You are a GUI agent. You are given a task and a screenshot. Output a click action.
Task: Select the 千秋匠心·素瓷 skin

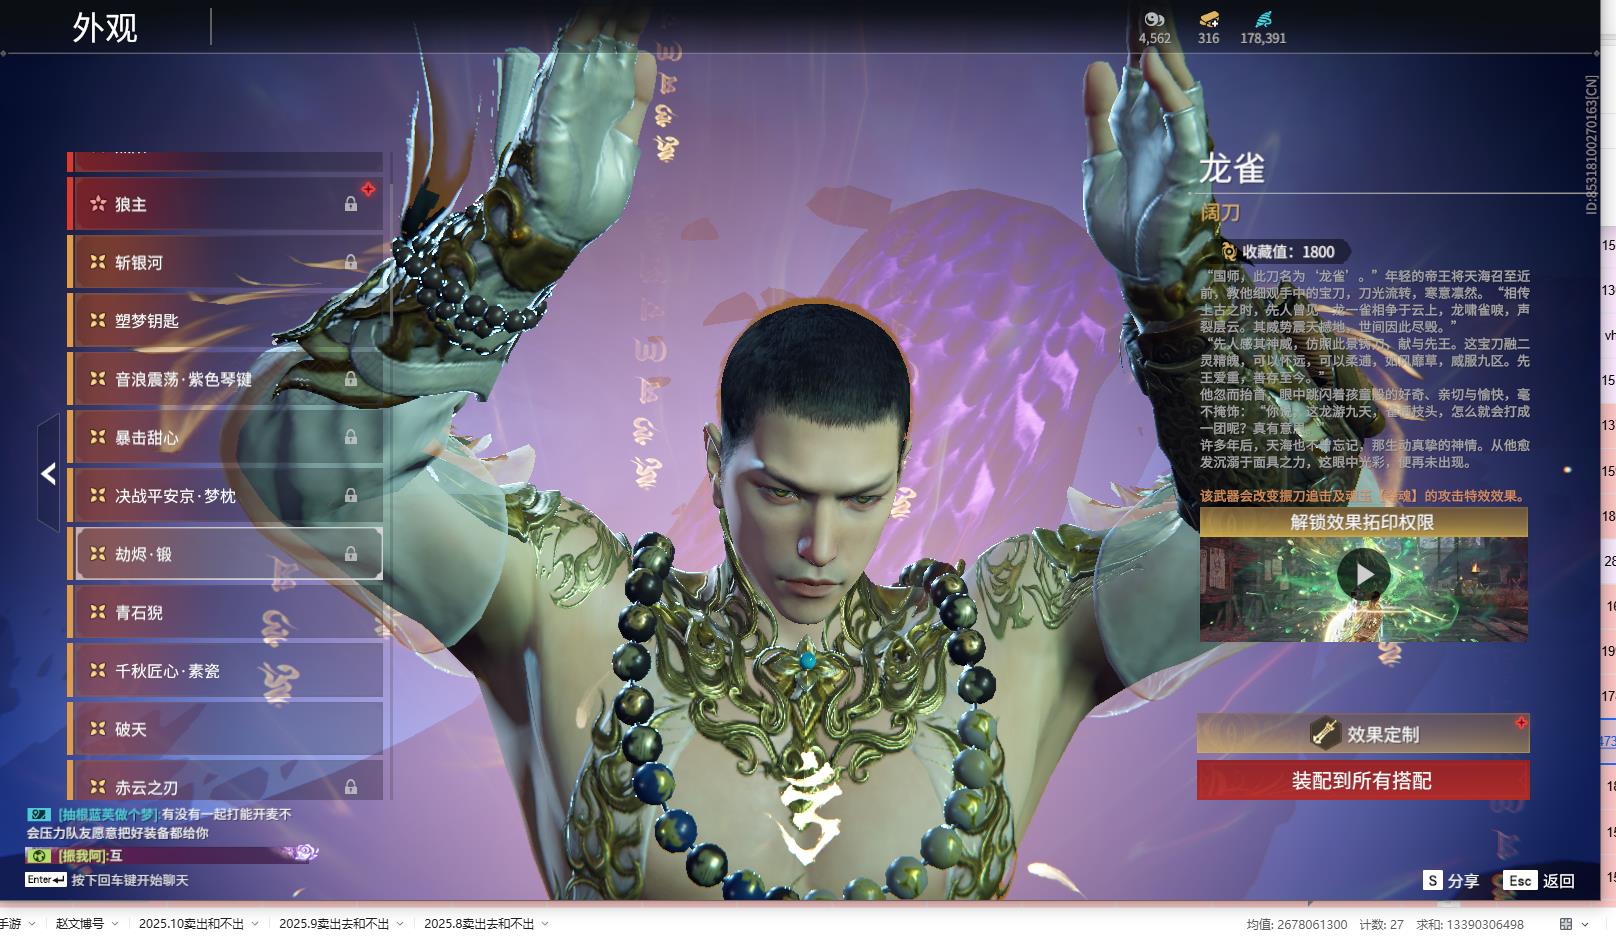tap(226, 670)
